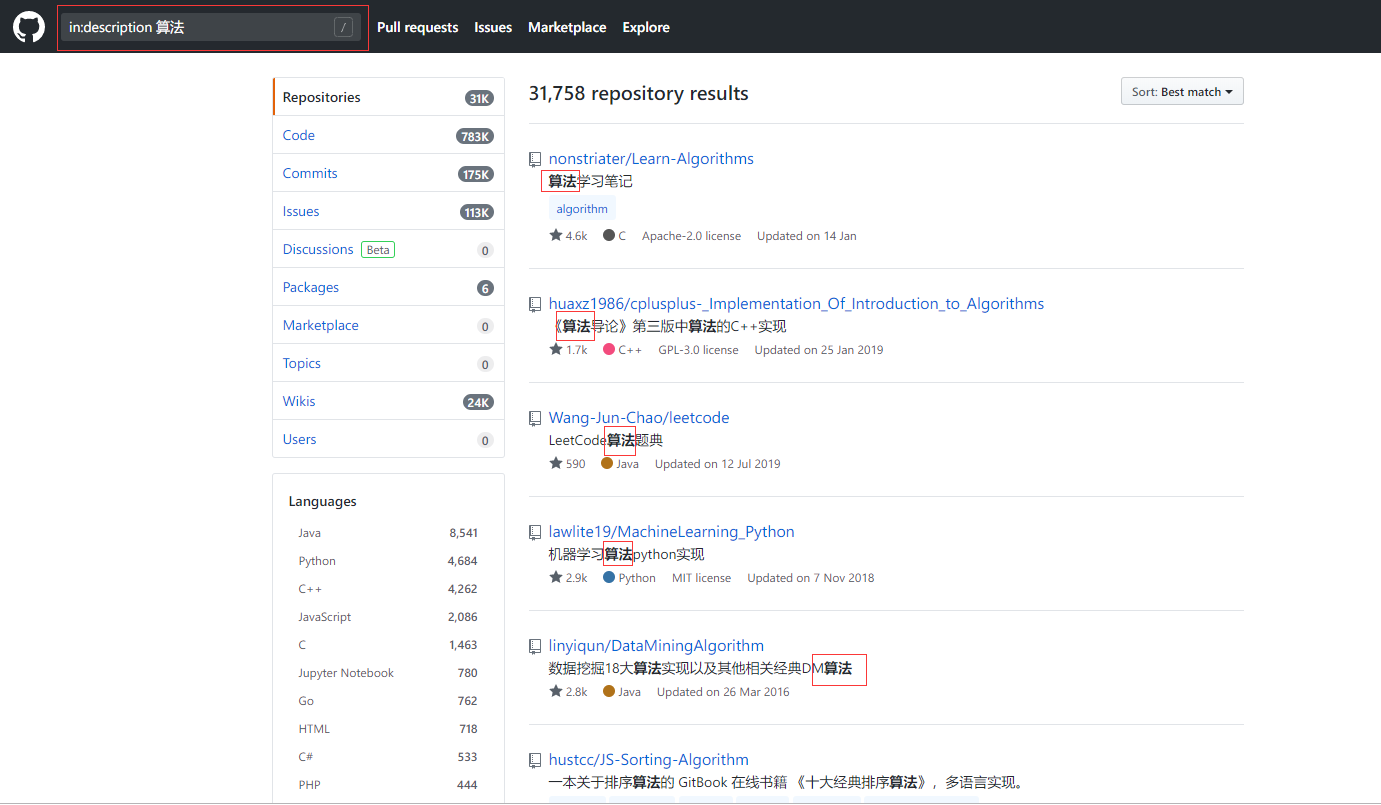This screenshot has height=805, width=1381.
Task: Filter results by Jupyter Notebook language
Action: click(x=388, y=673)
